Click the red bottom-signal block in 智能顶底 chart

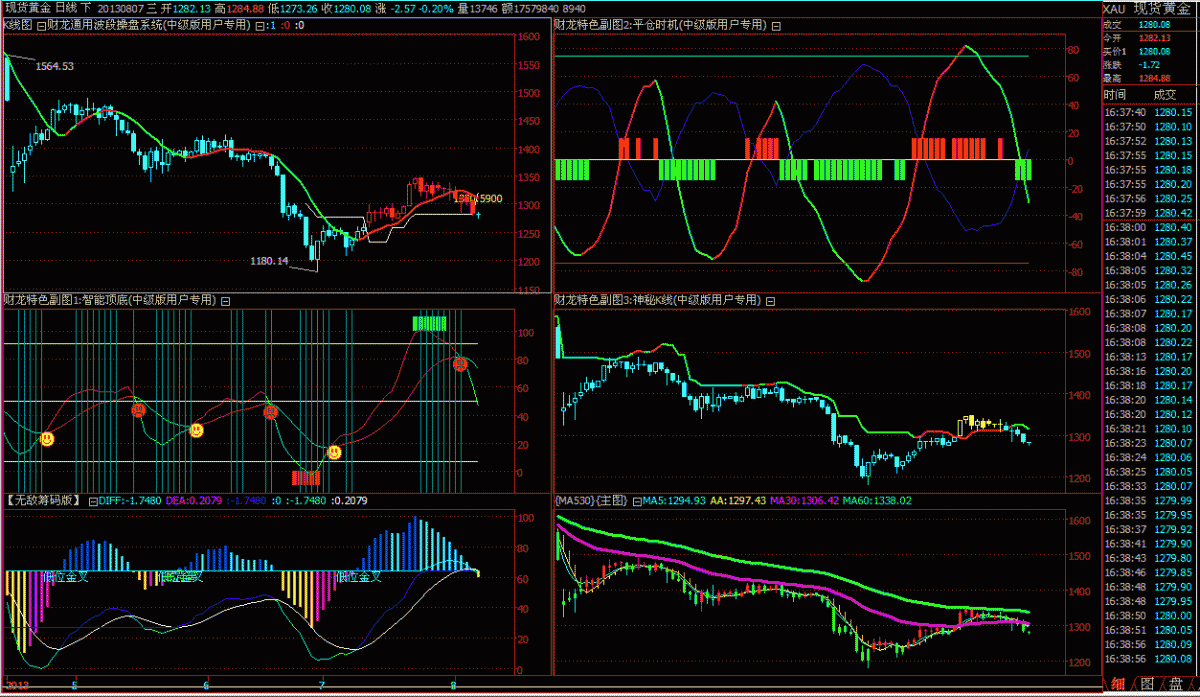click(305, 477)
